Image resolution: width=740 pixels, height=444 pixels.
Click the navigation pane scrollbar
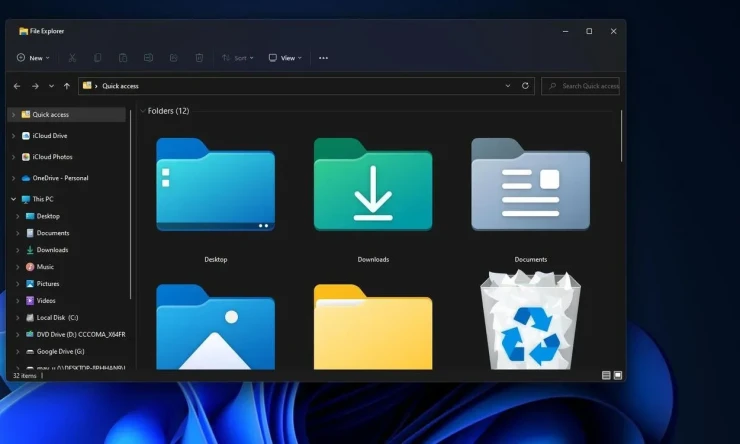click(x=131, y=204)
